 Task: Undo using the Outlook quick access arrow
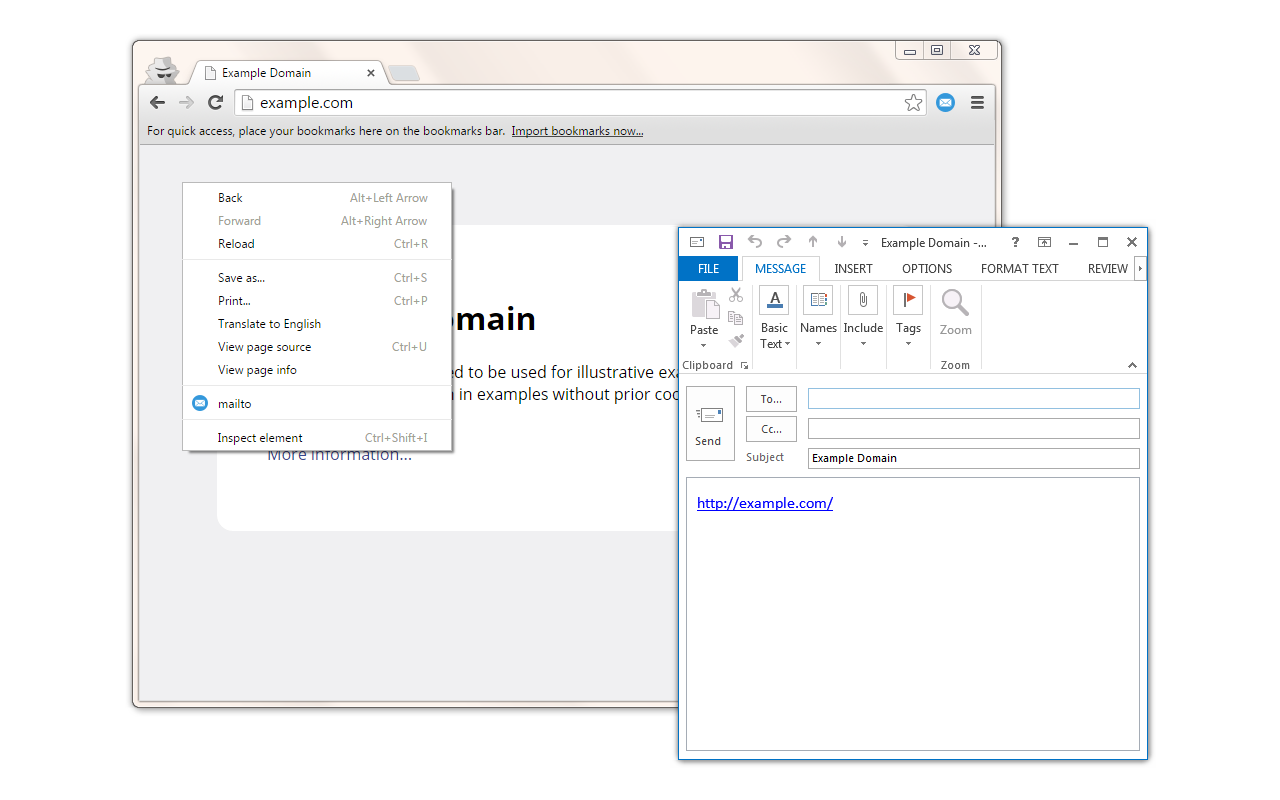755,242
